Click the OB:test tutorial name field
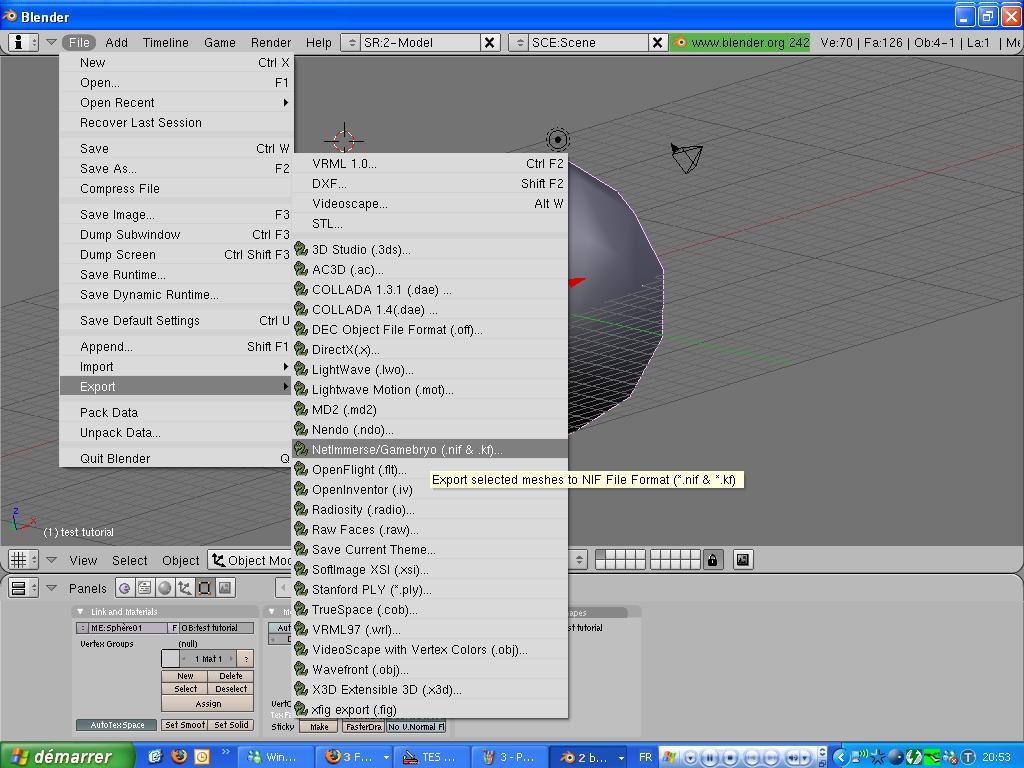This screenshot has width=1024, height=768. pos(217,628)
